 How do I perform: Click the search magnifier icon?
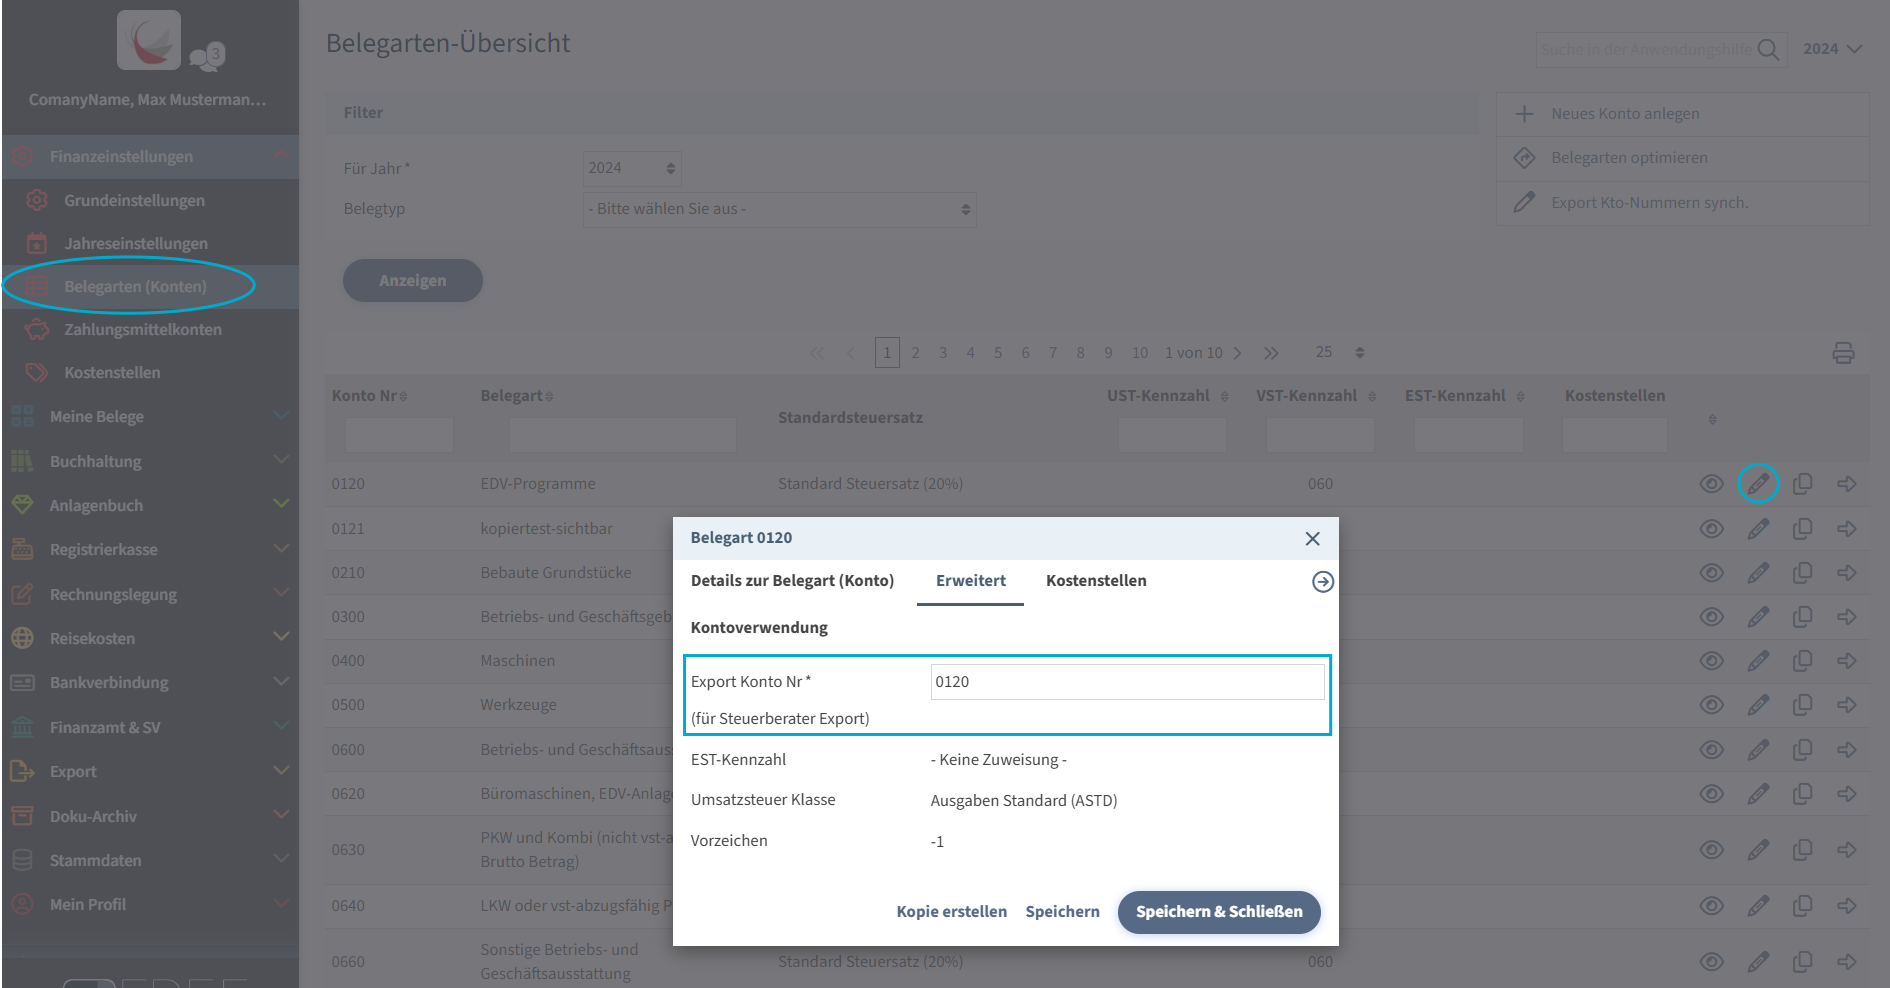tap(1768, 50)
